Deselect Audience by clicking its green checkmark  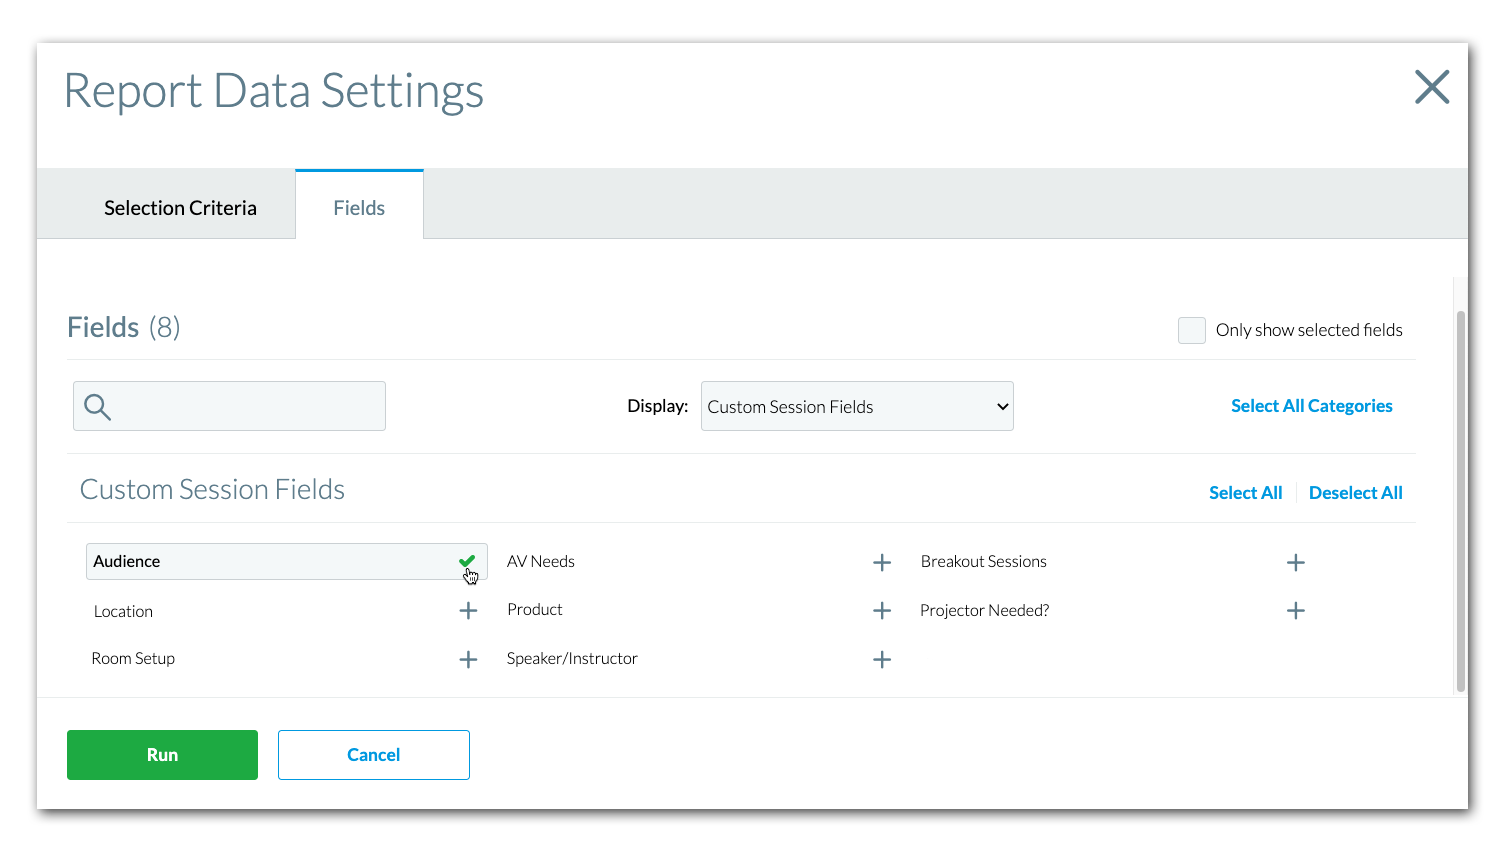[x=466, y=561]
